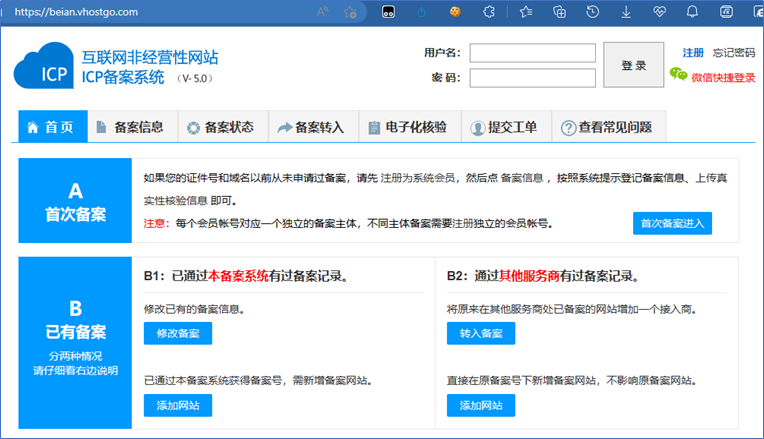Open browser Extensions puzzle icon

coord(489,12)
